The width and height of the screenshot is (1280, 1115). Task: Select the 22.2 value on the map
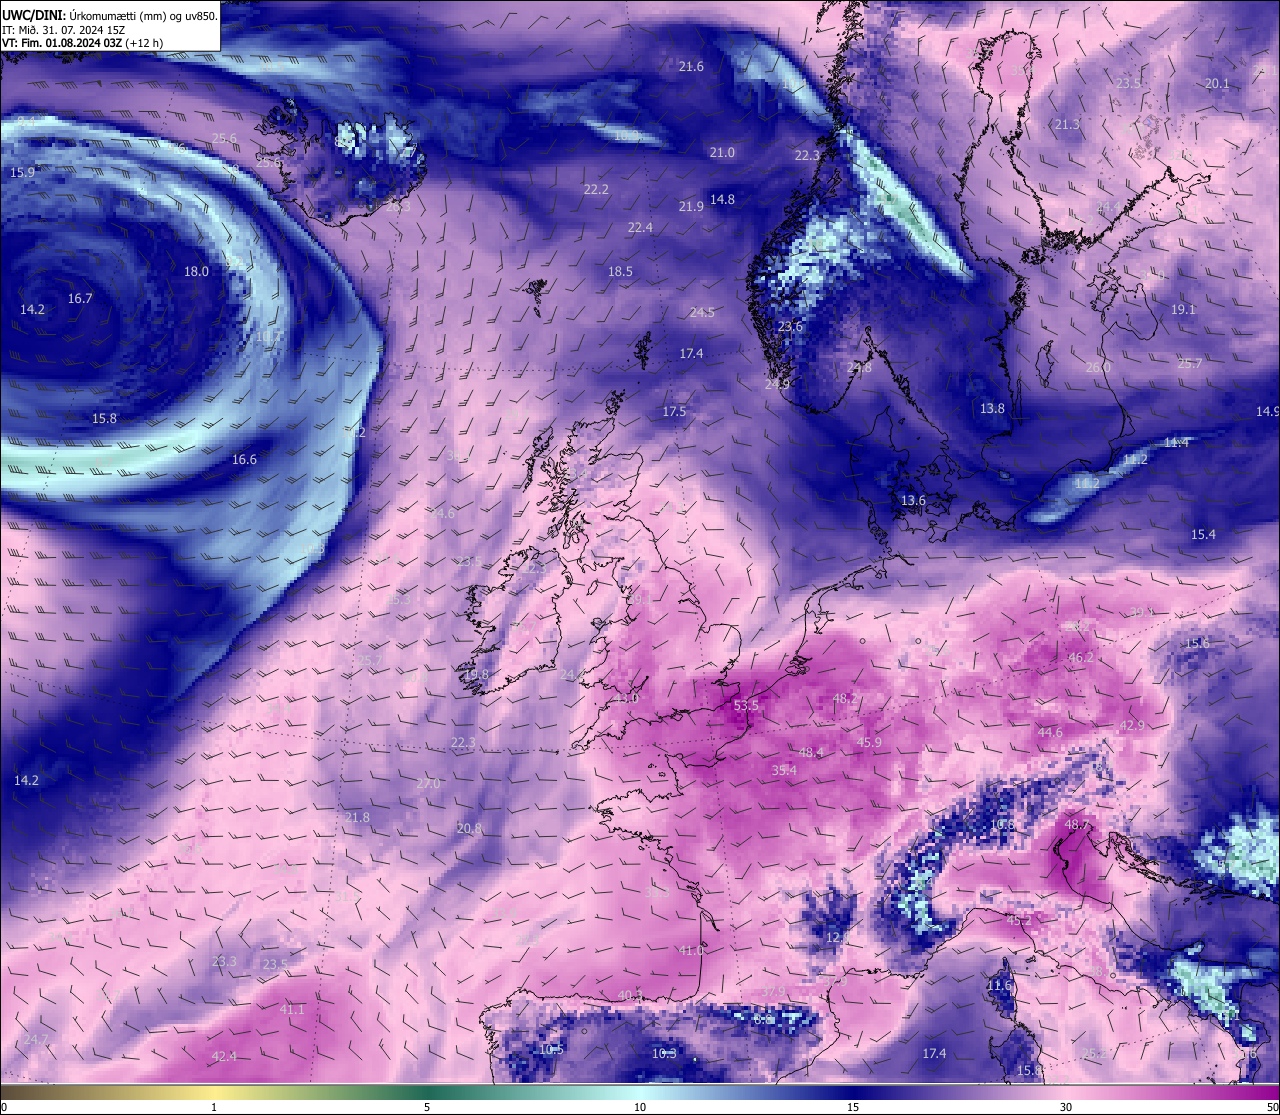click(596, 189)
